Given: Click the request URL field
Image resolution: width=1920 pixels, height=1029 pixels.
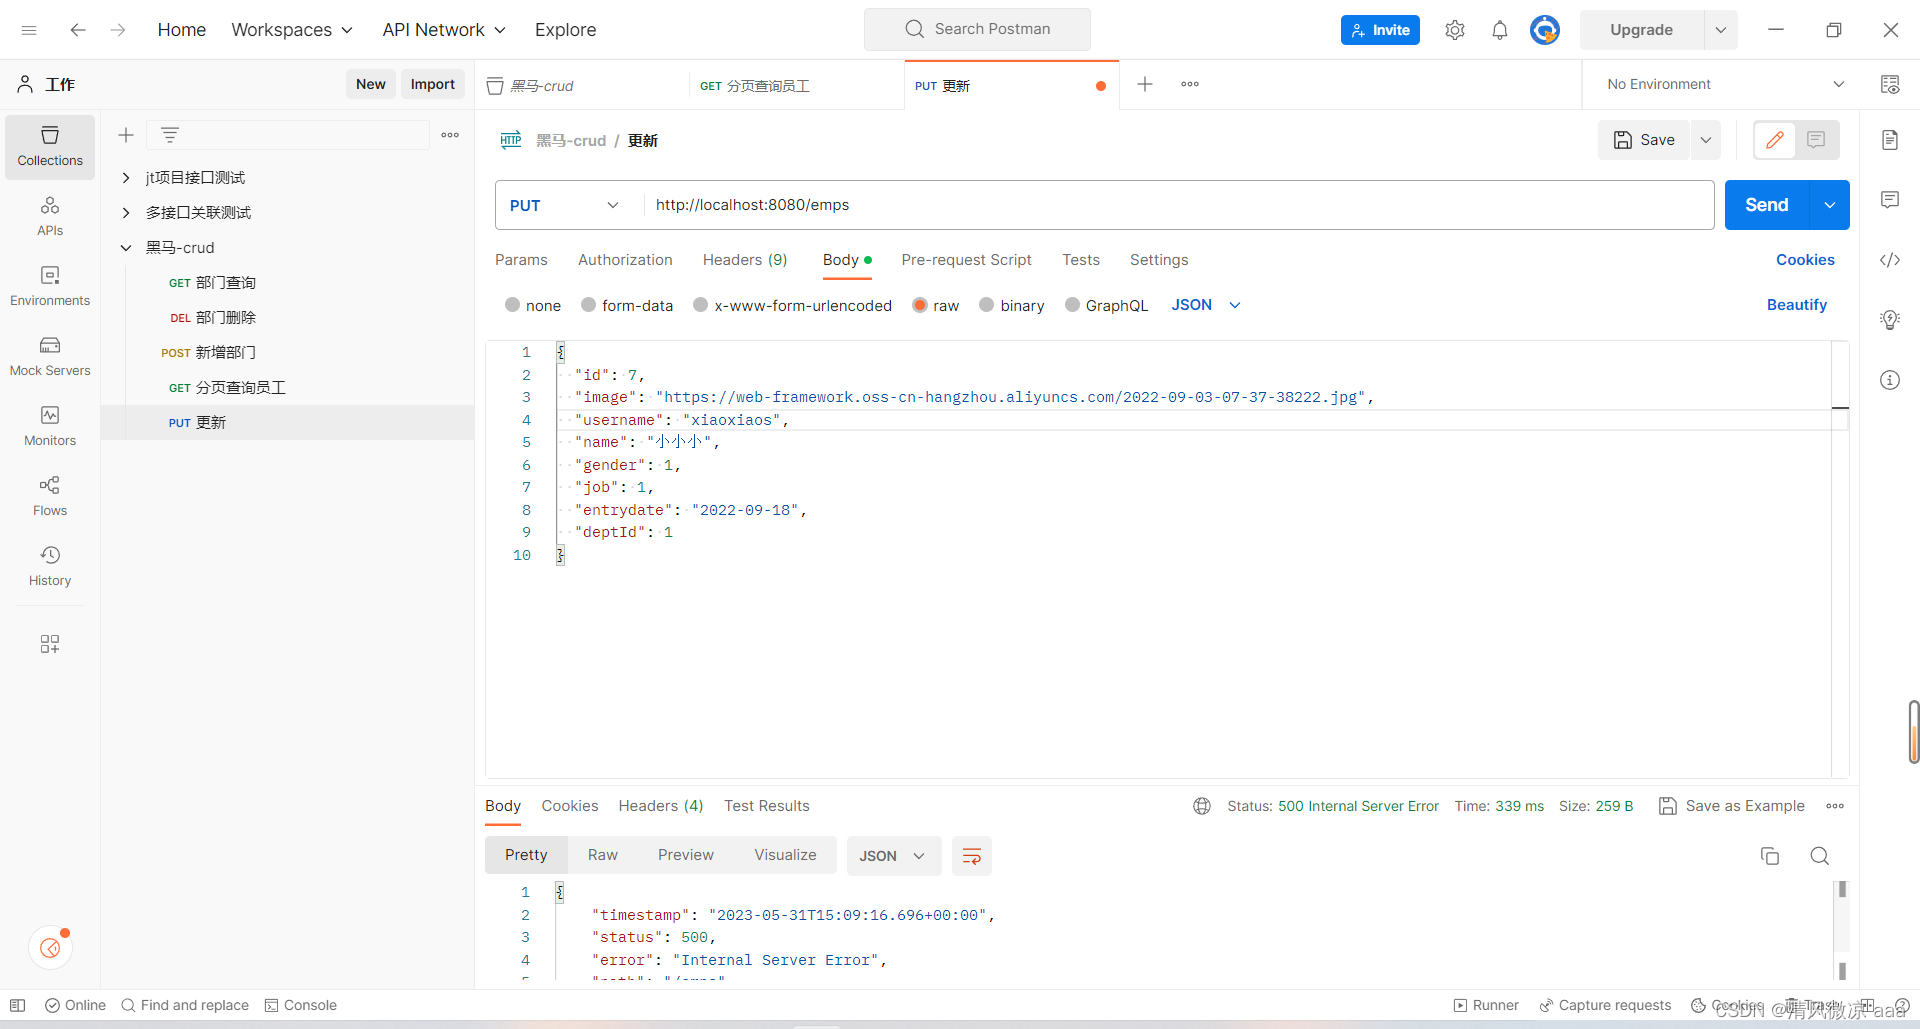Looking at the screenshot, I should pos(1178,205).
